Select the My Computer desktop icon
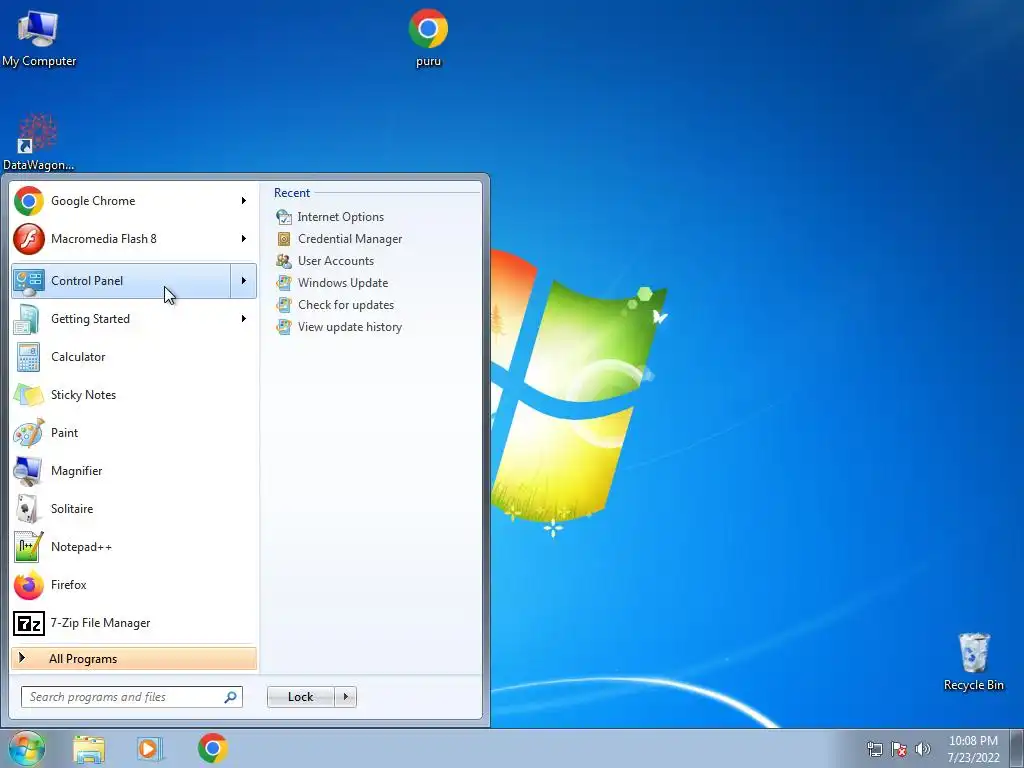This screenshot has width=1024, height=768. coord(39,39)
